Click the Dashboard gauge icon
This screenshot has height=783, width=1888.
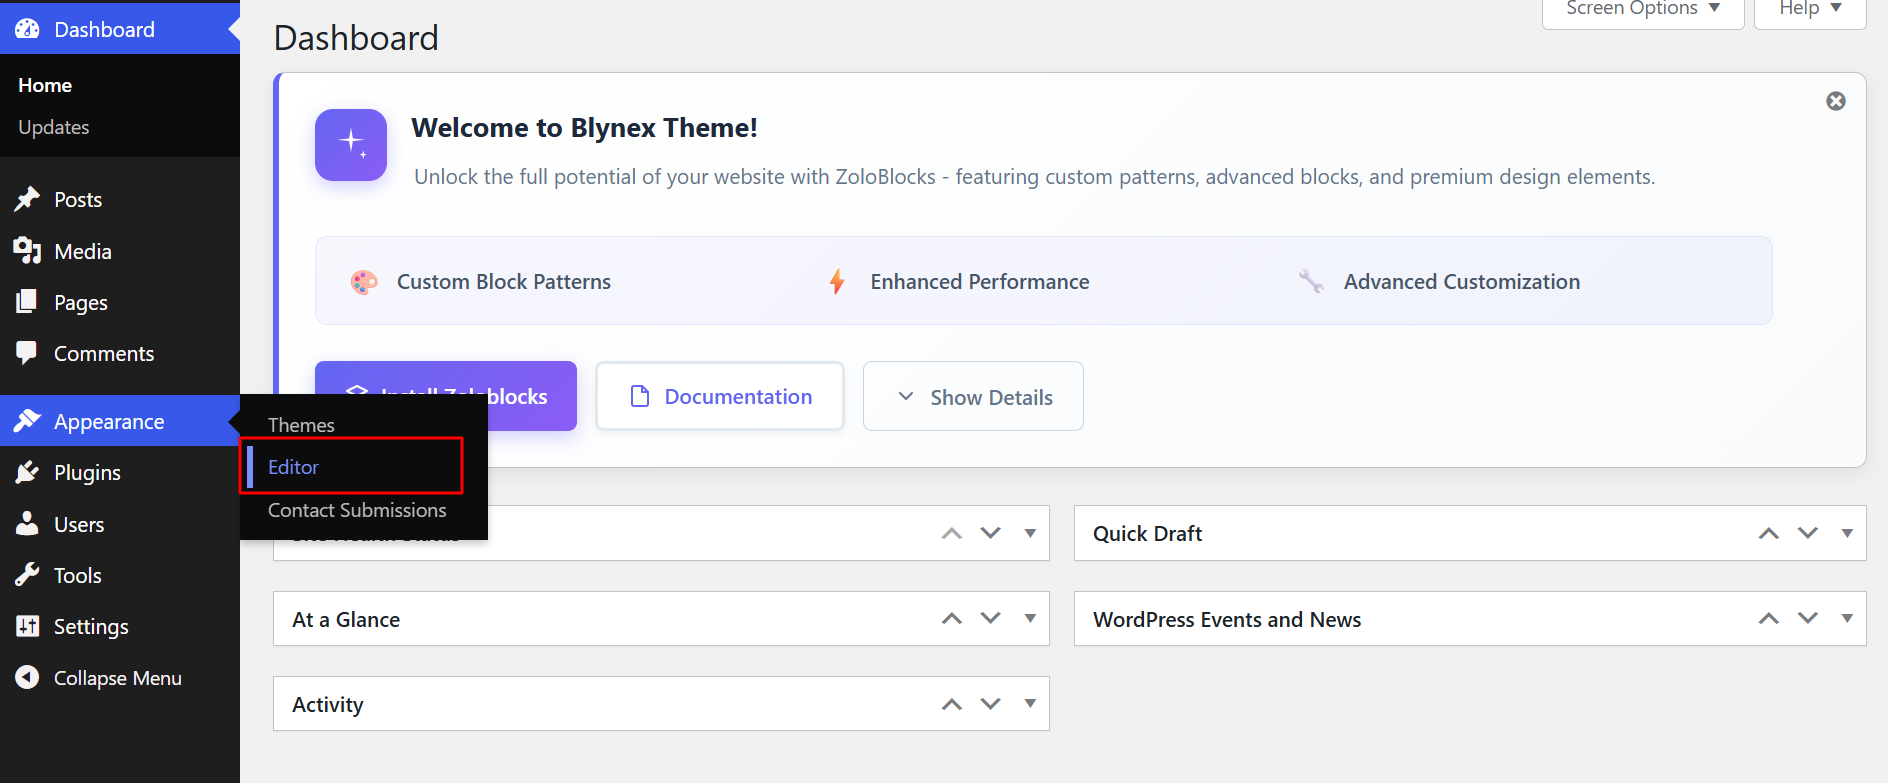(27, 29)
